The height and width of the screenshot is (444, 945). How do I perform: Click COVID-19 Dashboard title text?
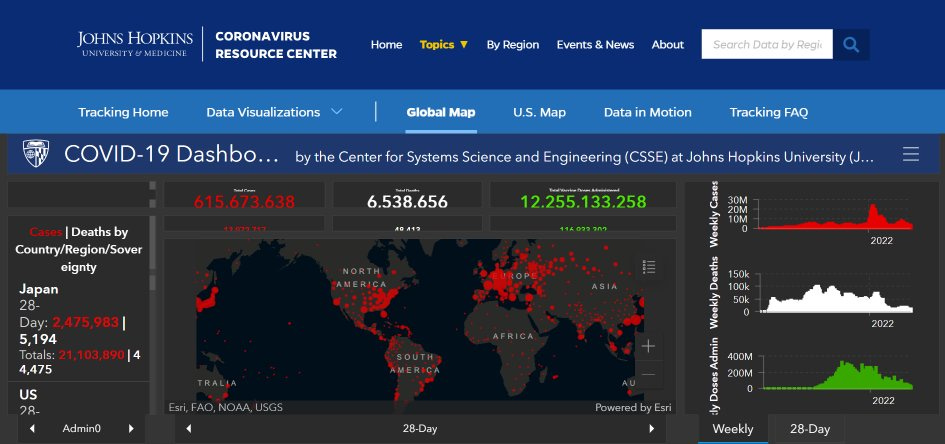tap(171, 154)
